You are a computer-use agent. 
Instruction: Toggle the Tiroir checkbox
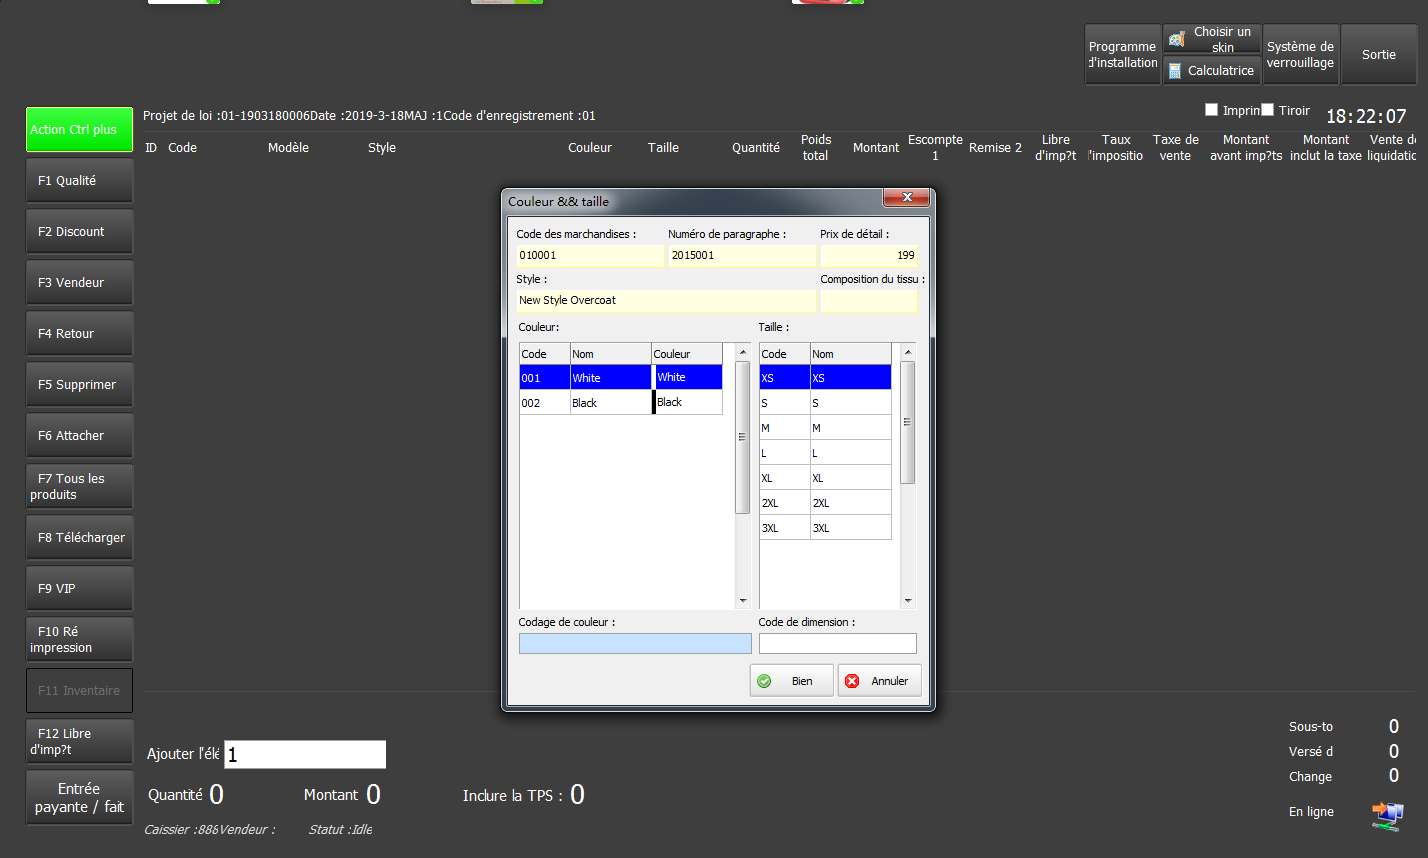pyautogui.click(x=1267, y=110)
